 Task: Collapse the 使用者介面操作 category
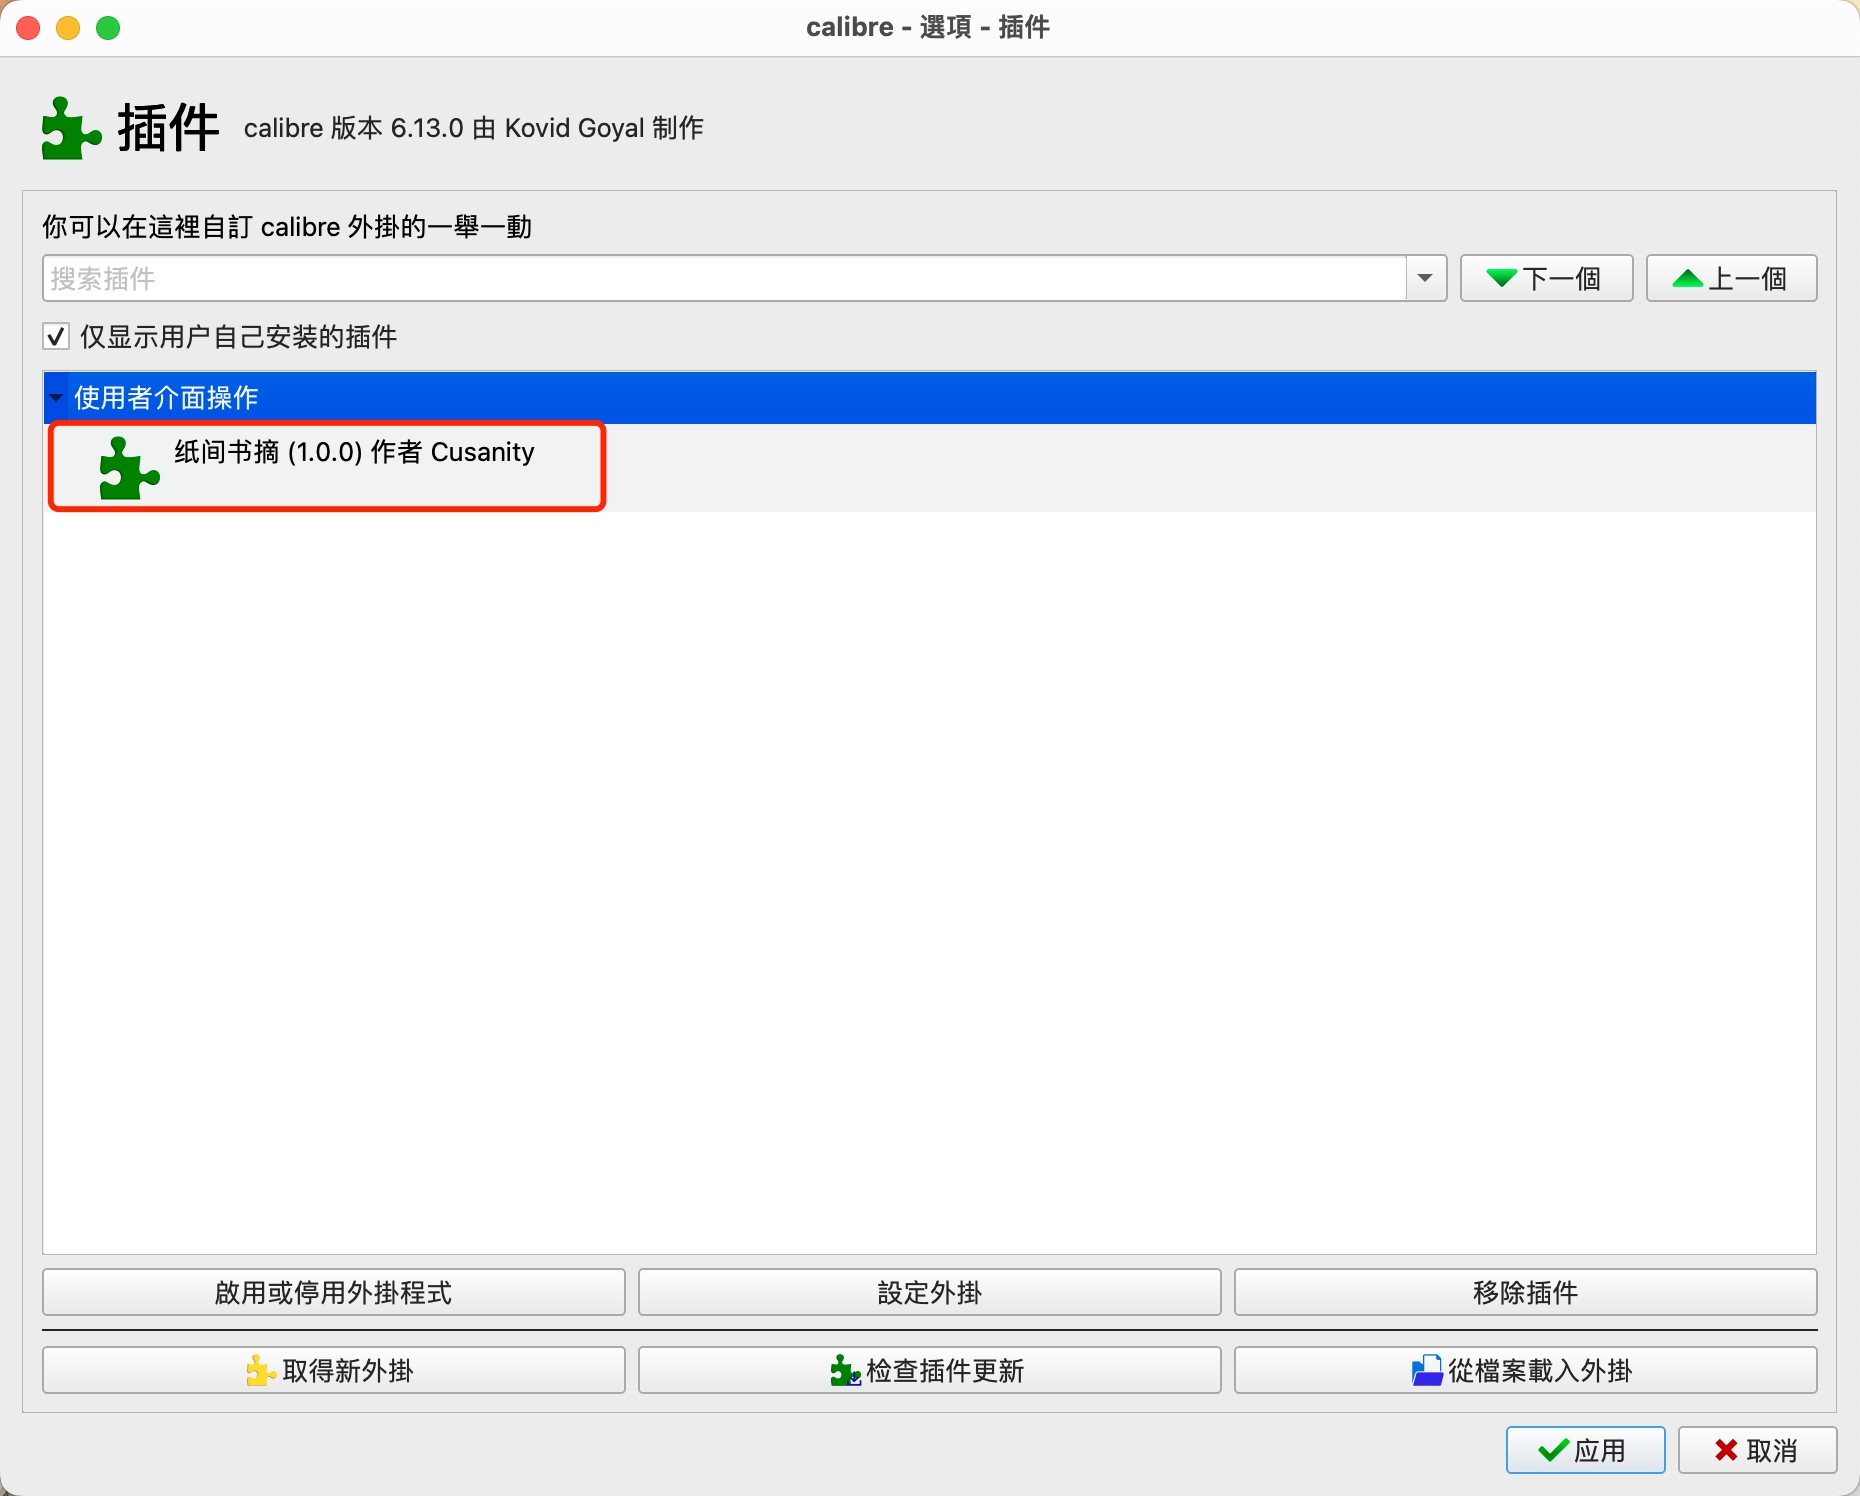pyautogui.click(x=56, y=398)
